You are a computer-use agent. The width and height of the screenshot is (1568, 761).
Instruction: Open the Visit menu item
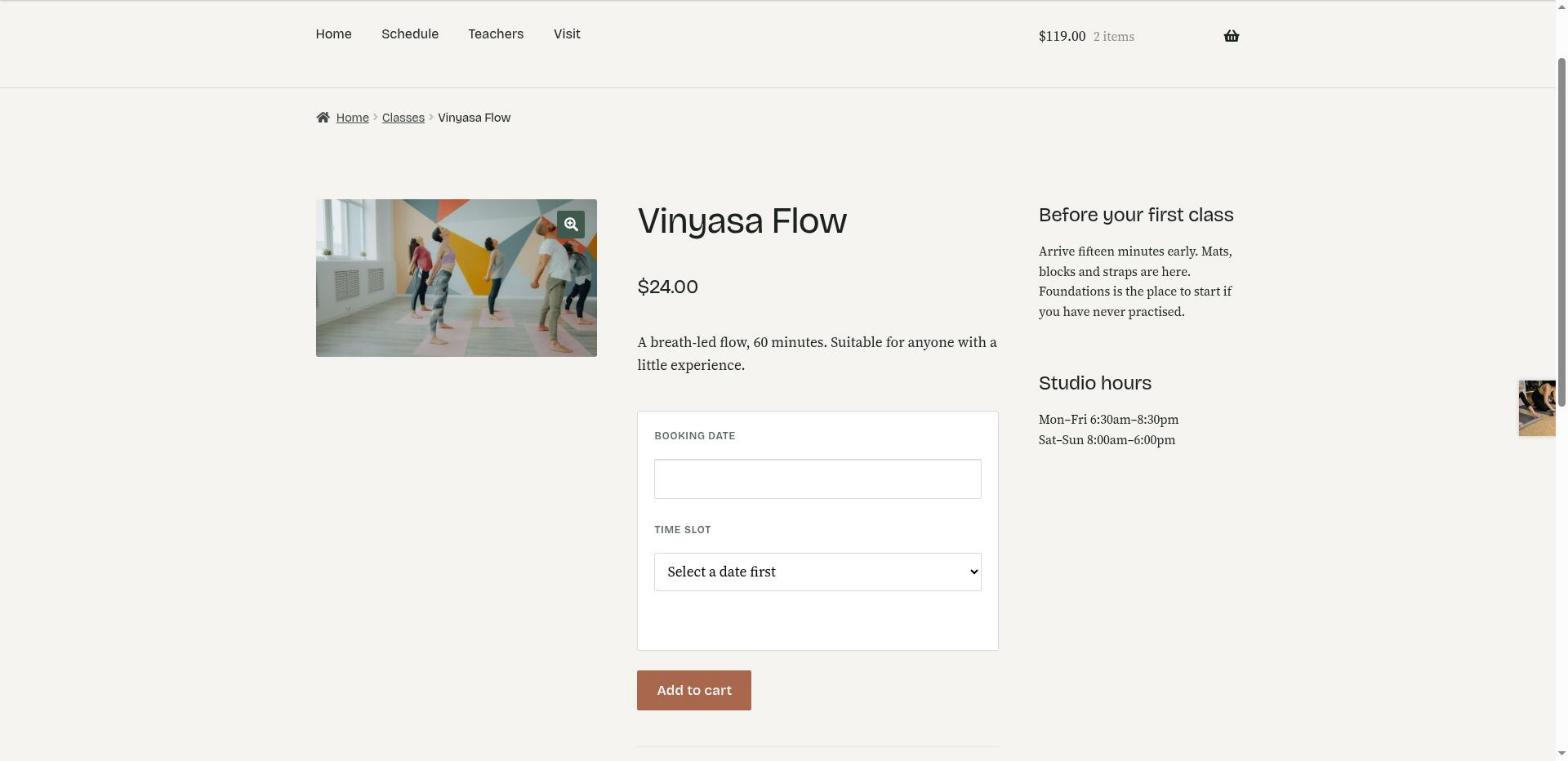click(567, 34)
